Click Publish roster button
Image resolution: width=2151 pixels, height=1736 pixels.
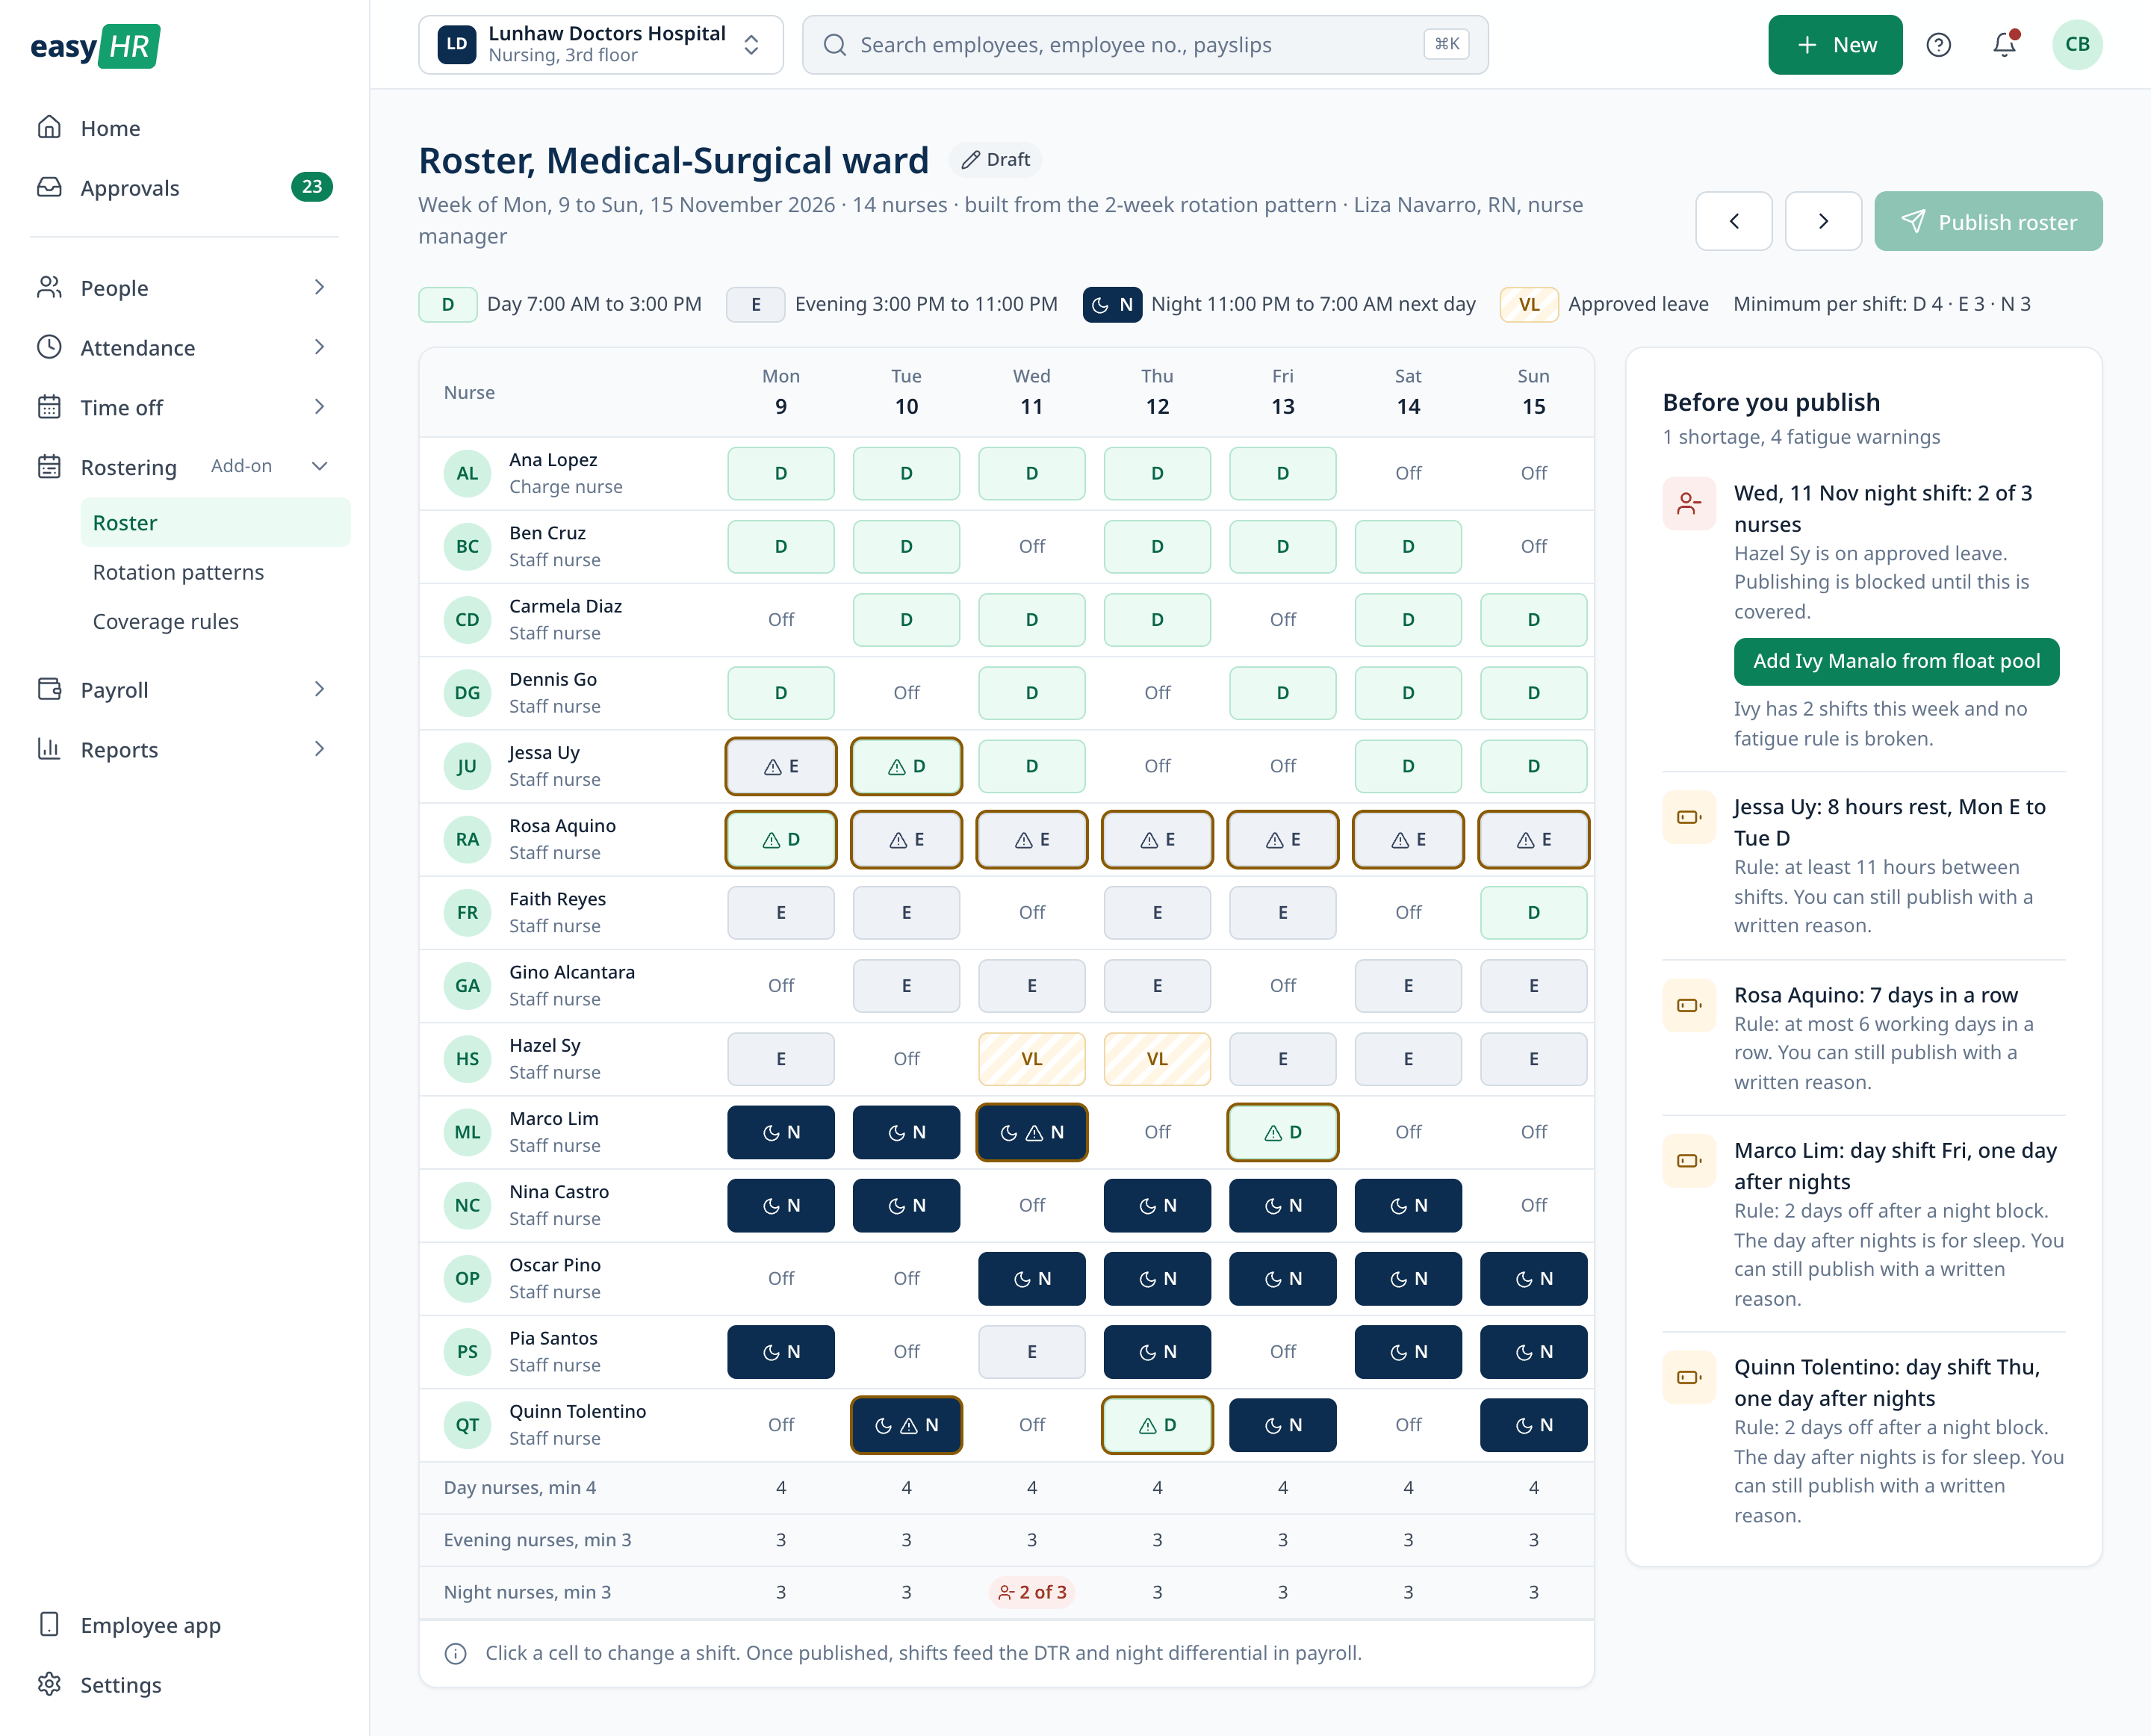point(1988,221)
